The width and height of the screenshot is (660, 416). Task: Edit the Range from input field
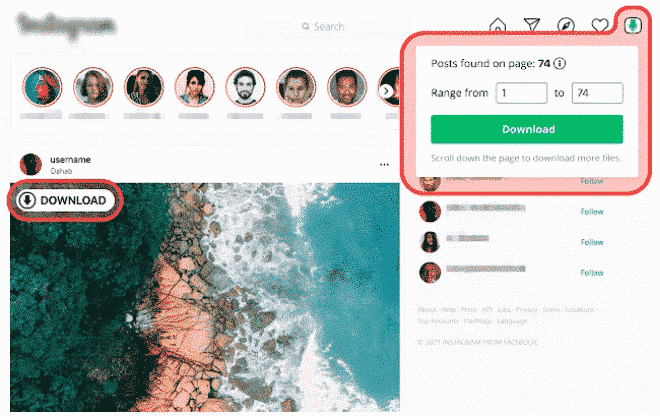pyautogui.click(x=522, y=93)
